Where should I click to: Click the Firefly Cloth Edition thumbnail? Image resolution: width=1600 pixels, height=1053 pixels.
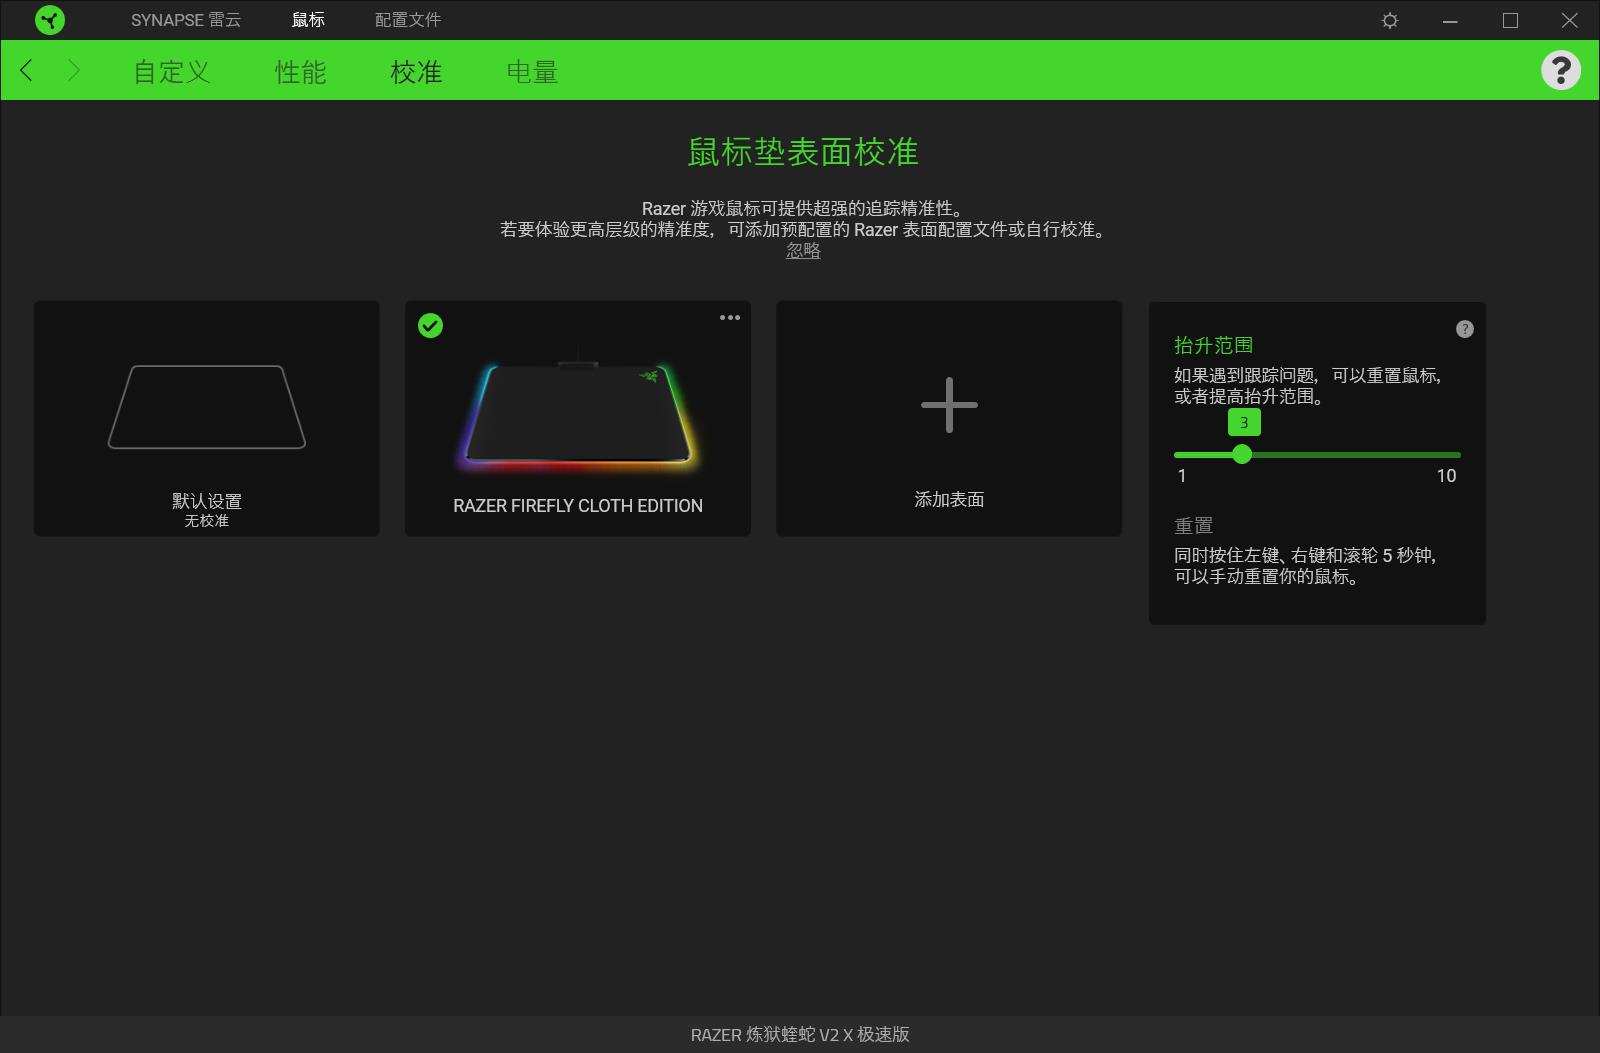point(577,420)
